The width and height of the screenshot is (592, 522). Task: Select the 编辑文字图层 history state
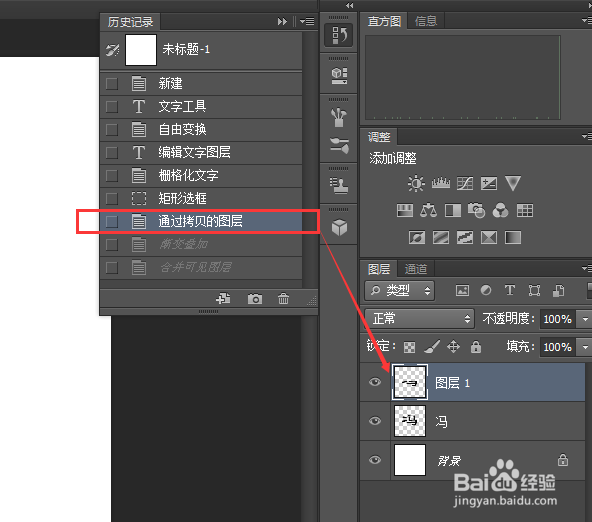tap(201, 152)
